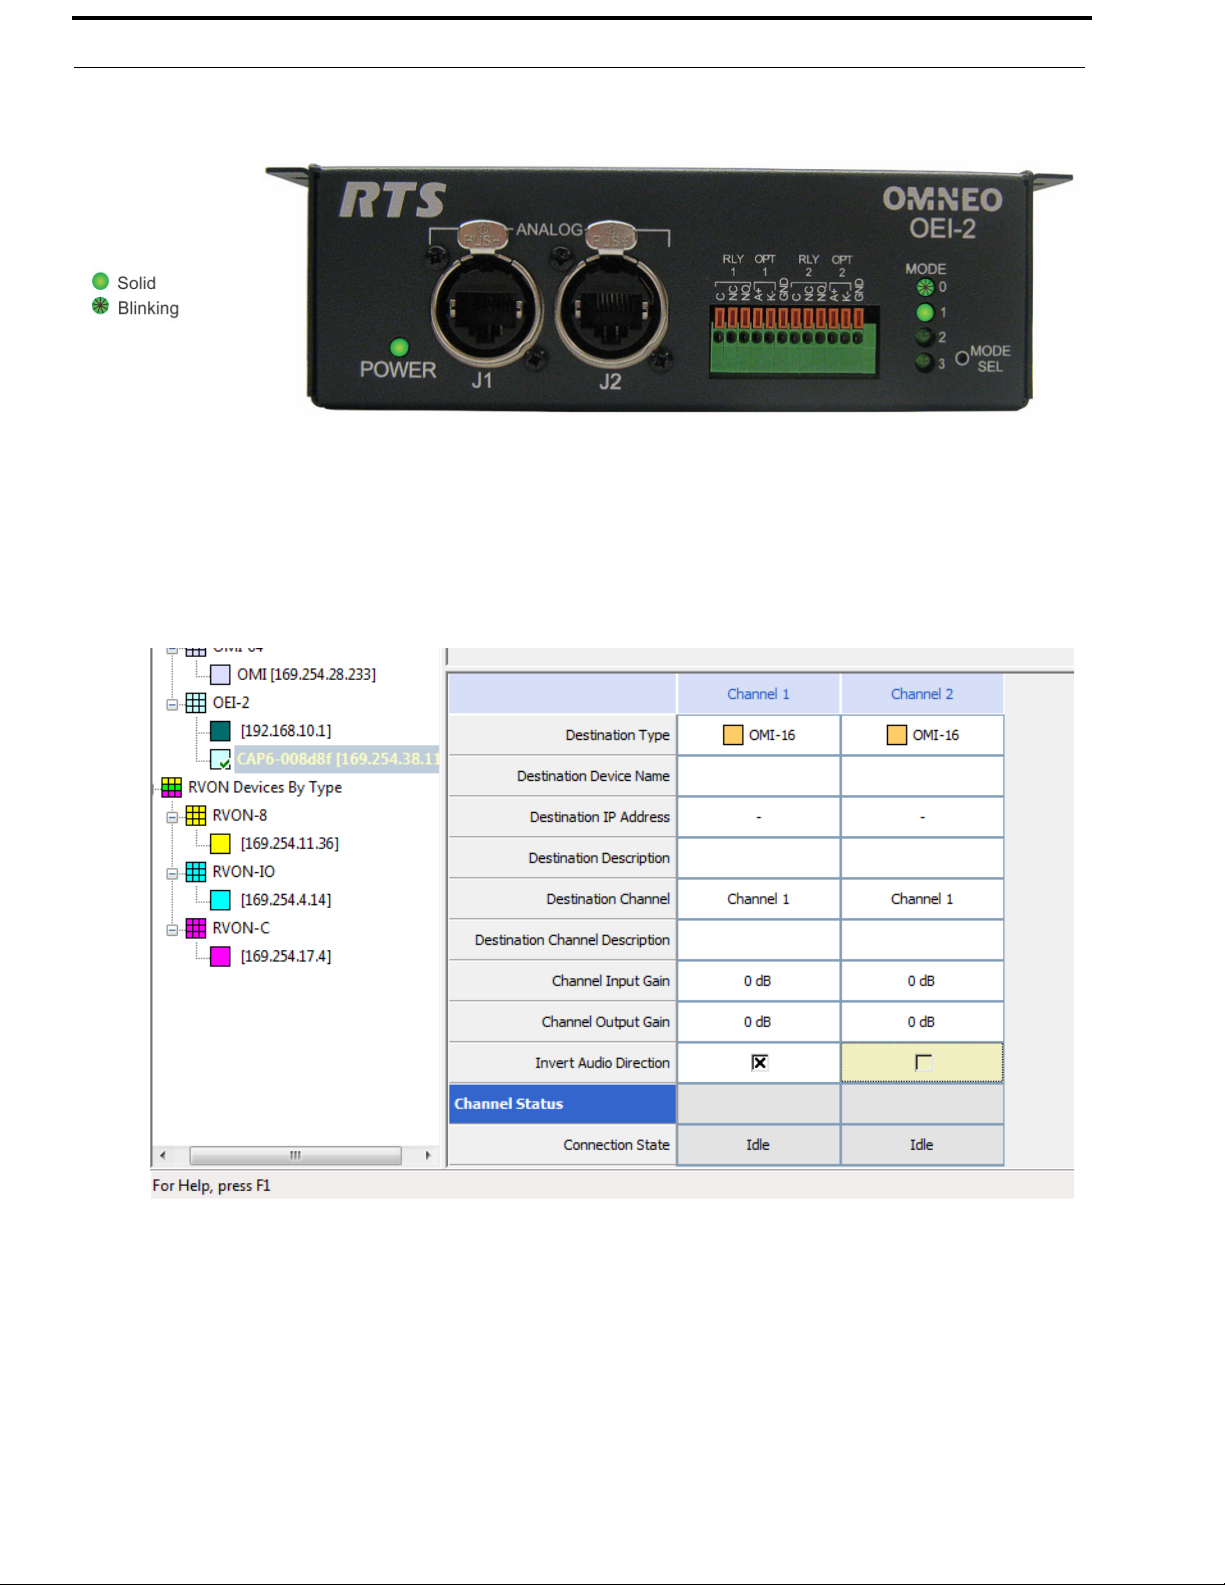
Task: Click the Channel 2 column header
Action: pyautogui.click(x=922, y=694)
